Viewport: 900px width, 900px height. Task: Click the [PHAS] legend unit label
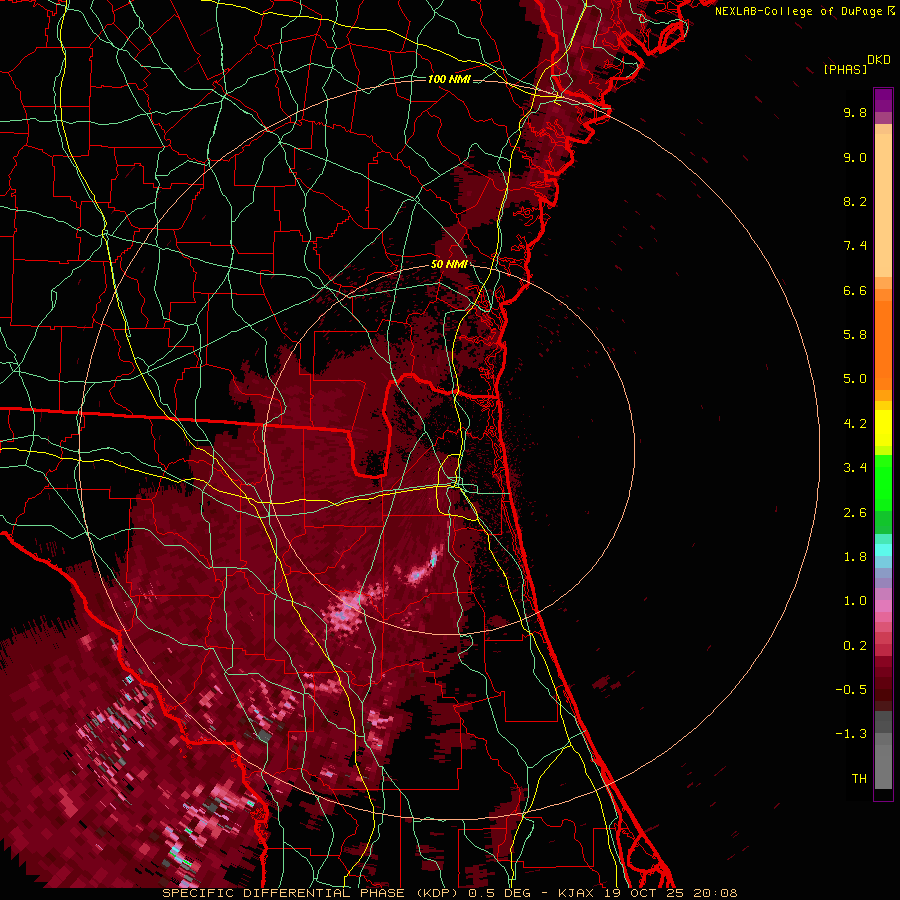point(845,69)
